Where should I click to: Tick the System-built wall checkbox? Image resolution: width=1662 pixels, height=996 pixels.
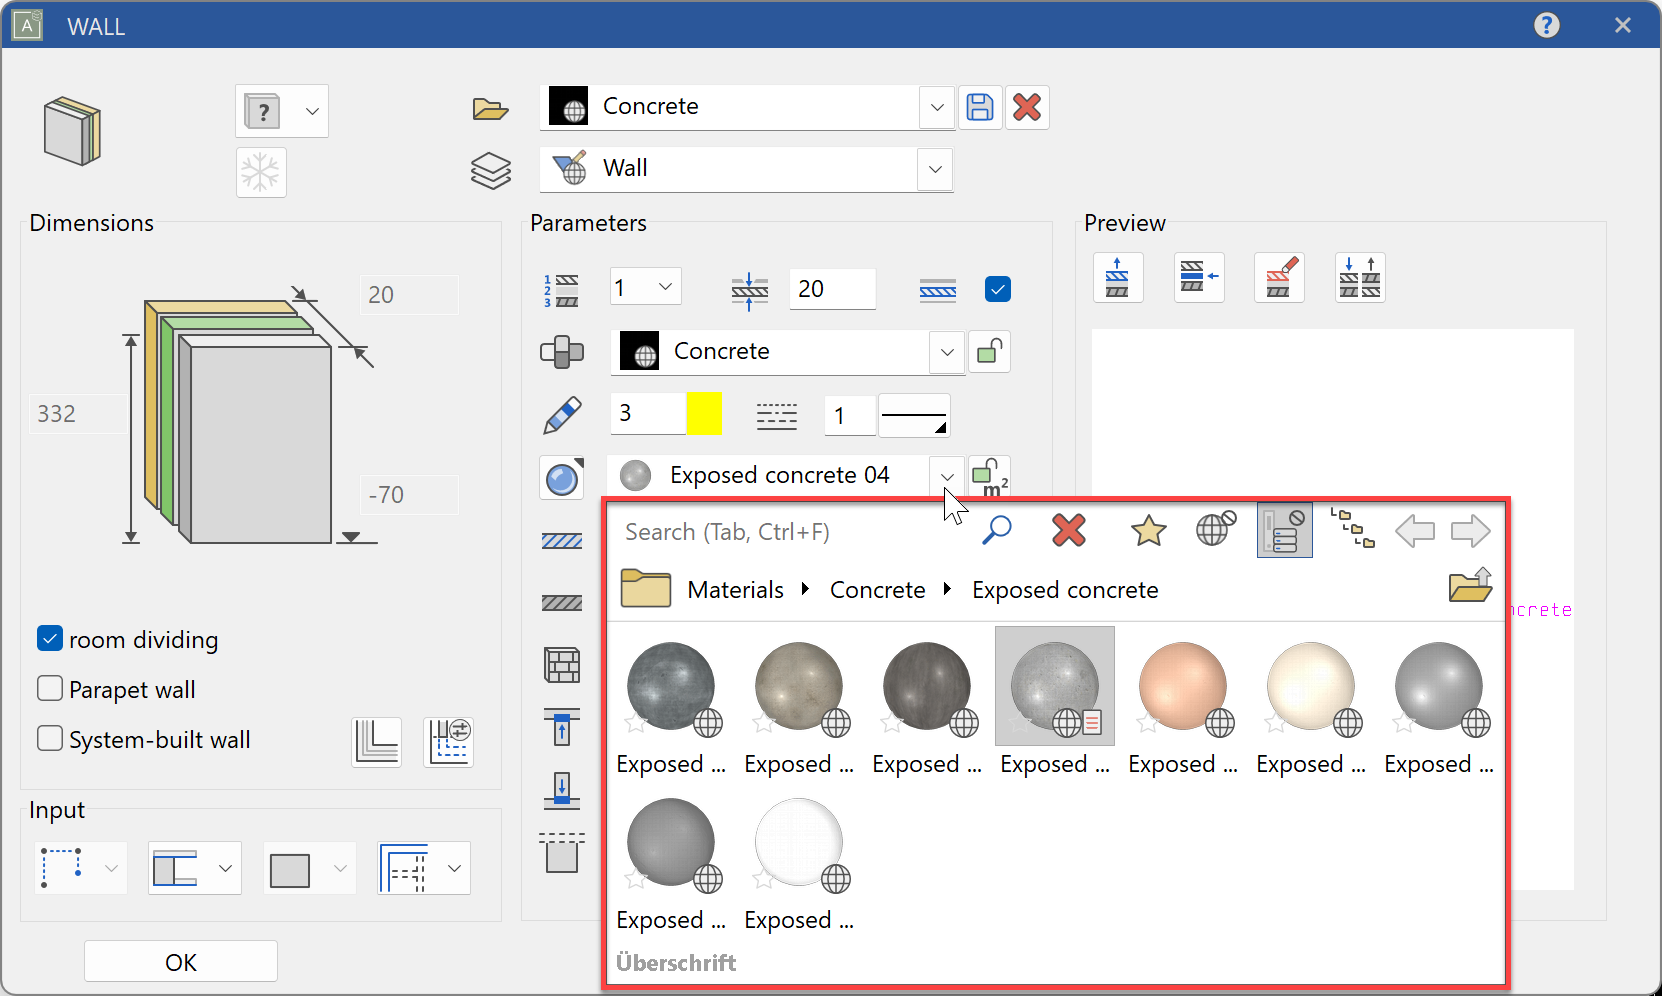[x=50, y=739]
